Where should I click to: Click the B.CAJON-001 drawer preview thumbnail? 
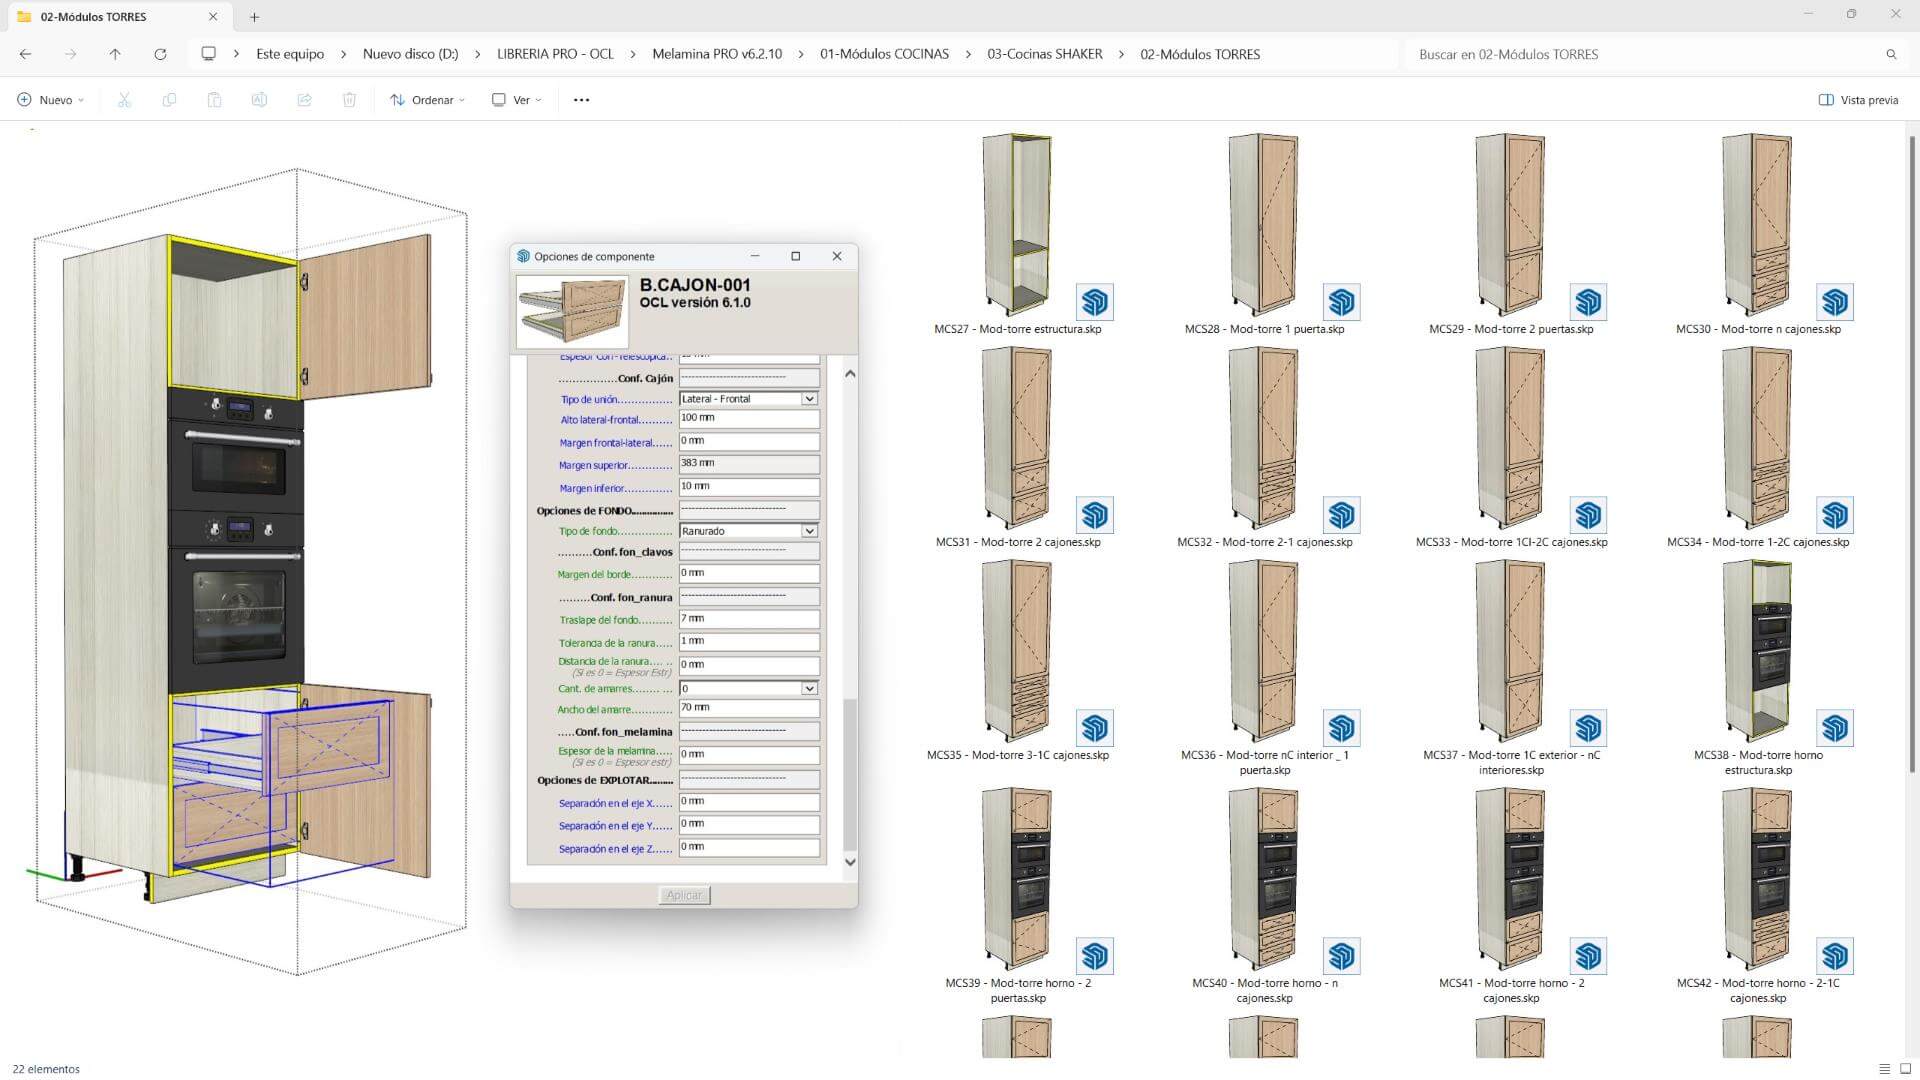coord(572,311)
